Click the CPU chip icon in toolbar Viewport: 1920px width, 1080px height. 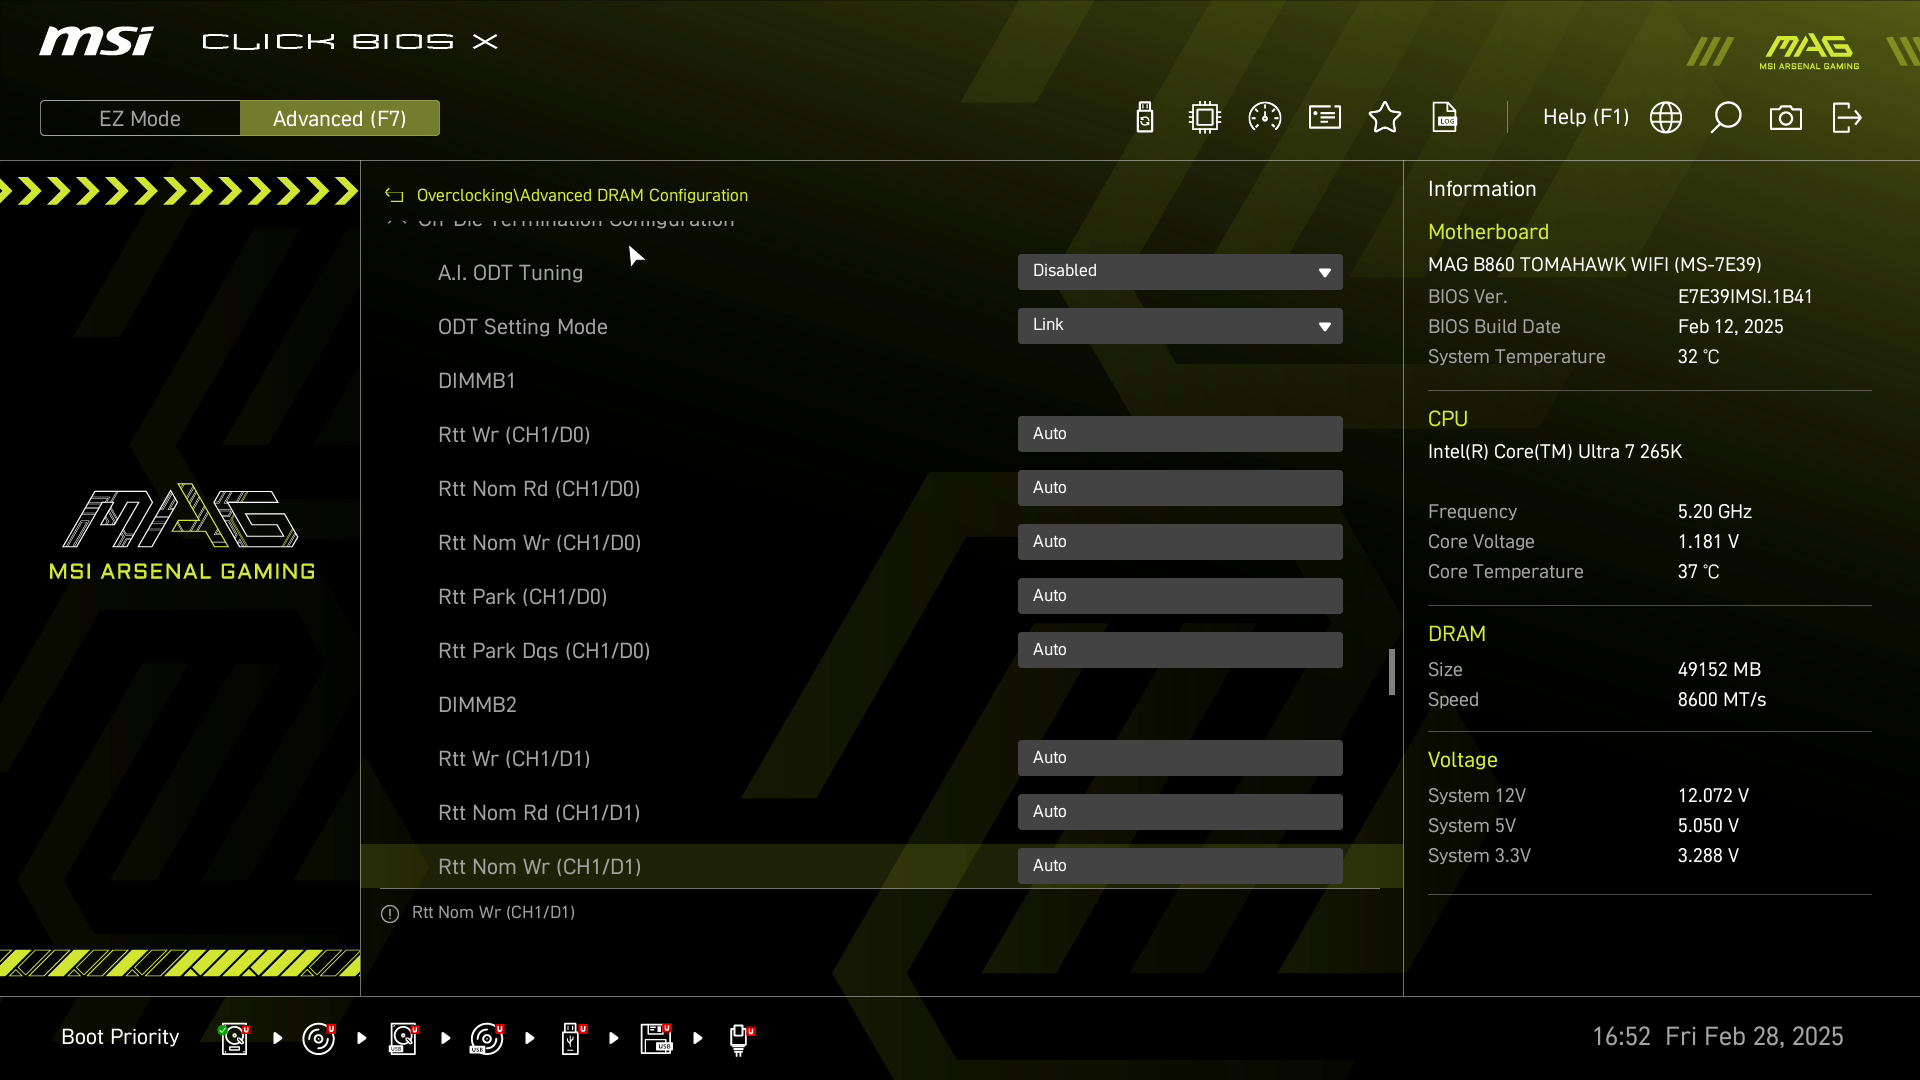point(1205,118)
